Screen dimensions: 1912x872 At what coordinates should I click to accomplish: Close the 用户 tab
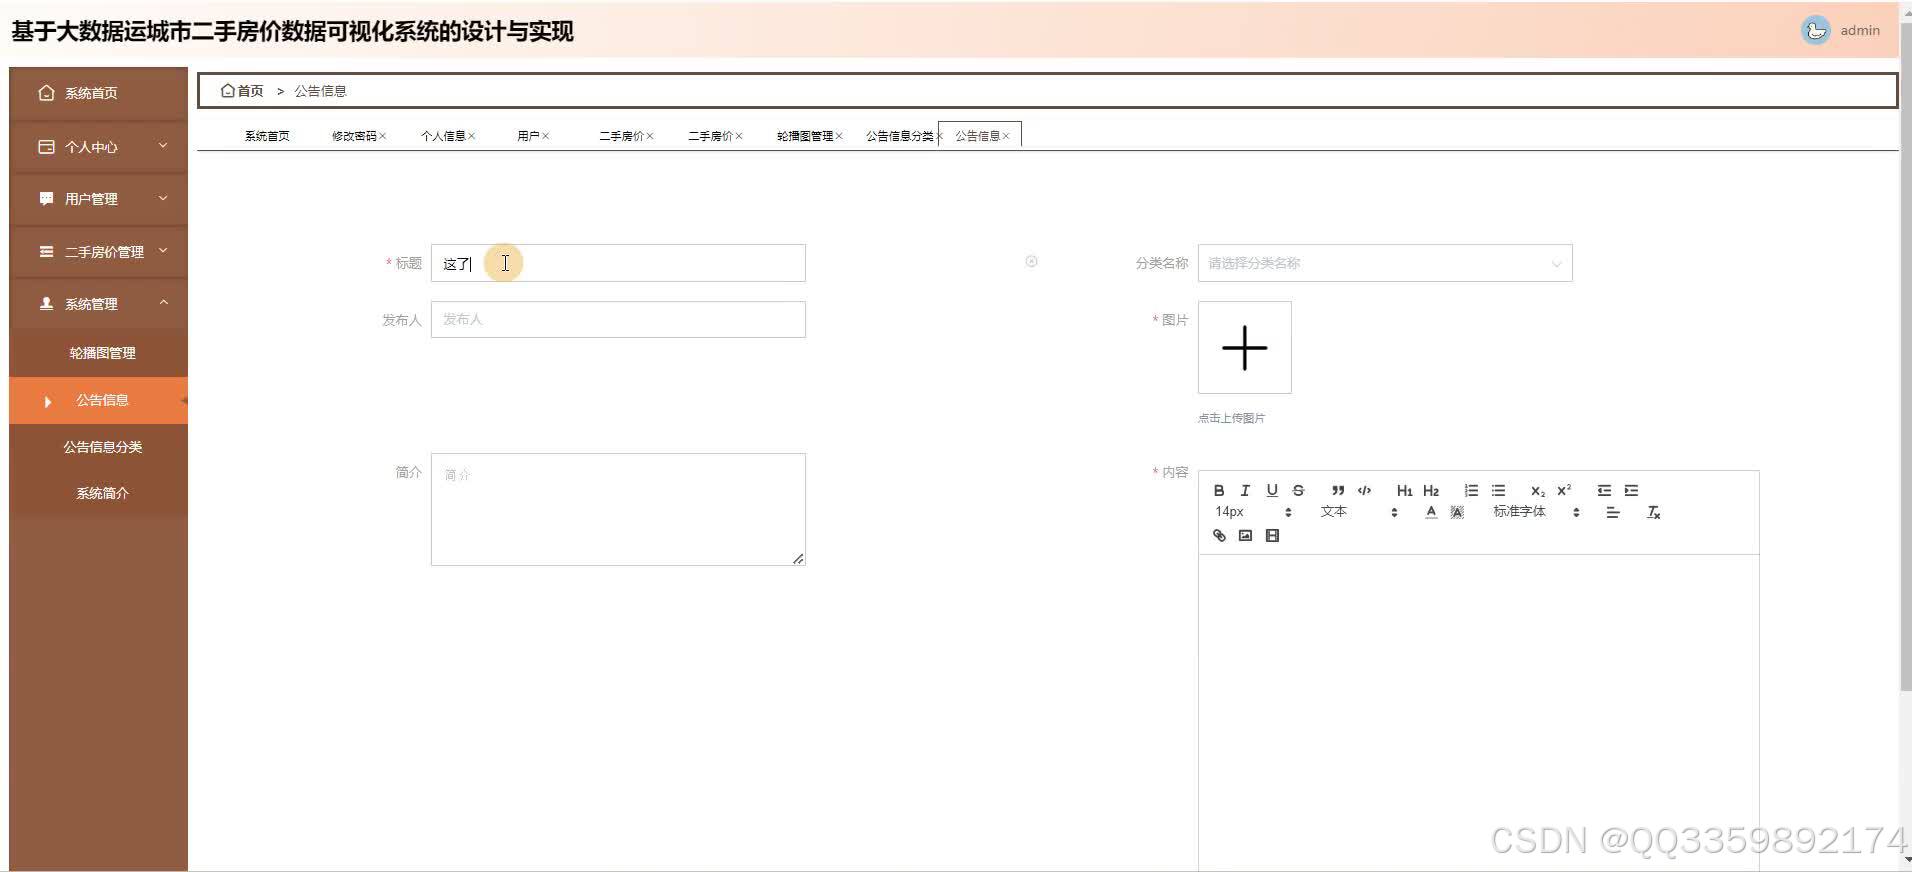(545, 136)
